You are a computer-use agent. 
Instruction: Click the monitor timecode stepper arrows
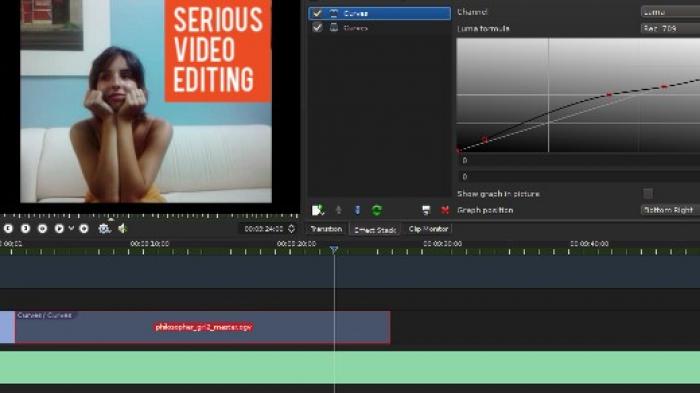pos(291,229)
